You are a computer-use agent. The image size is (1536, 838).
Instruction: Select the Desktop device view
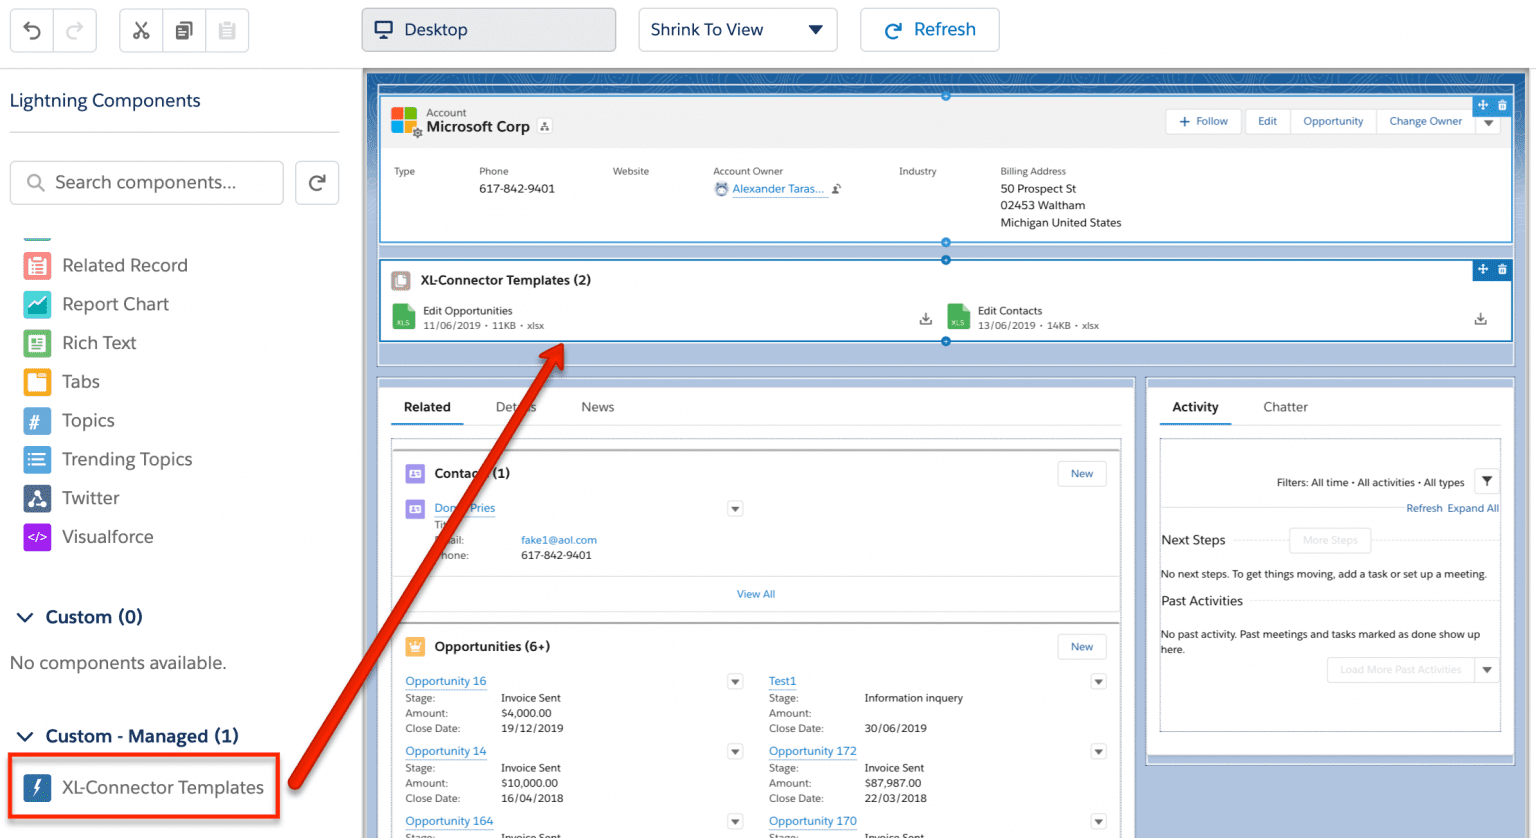click(x=488, y=29)
